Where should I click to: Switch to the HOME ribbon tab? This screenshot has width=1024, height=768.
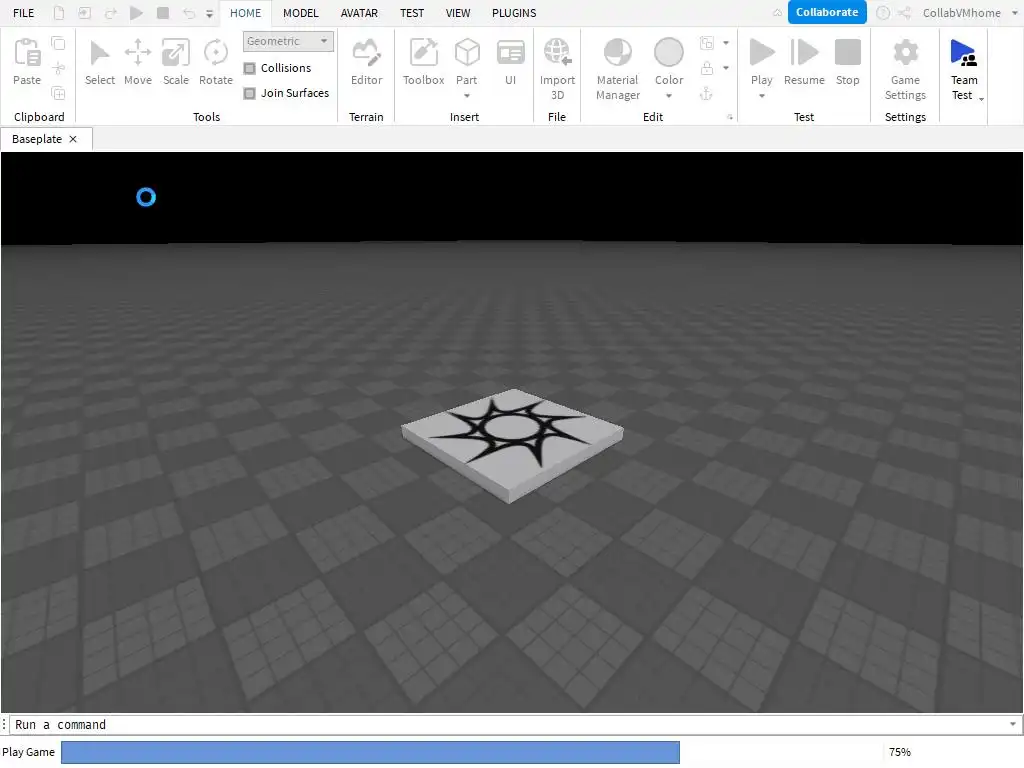pyautogui.click(x=246, y=13)
